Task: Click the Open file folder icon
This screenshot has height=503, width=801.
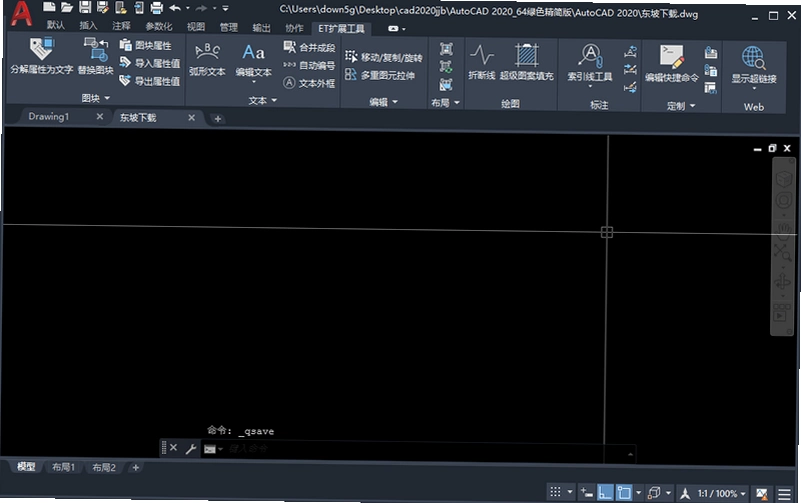Action: (66, 7)
